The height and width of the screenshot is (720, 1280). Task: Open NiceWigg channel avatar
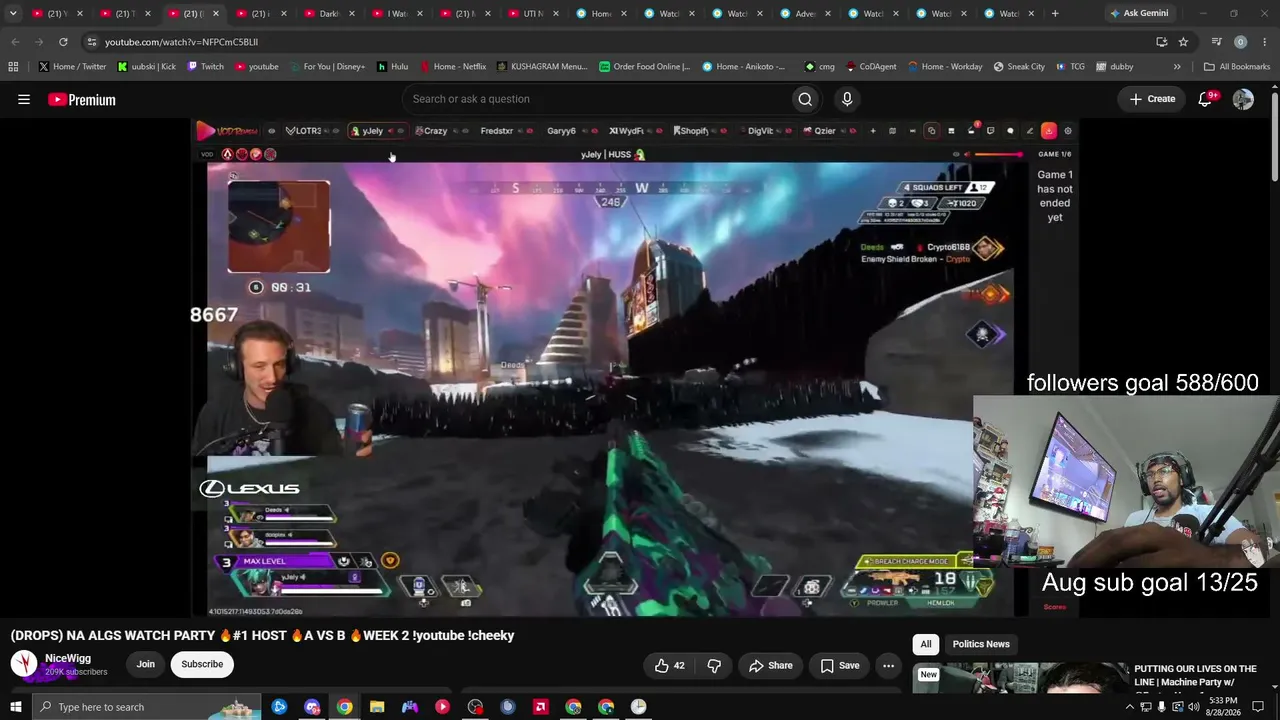(x=24, y=664)
